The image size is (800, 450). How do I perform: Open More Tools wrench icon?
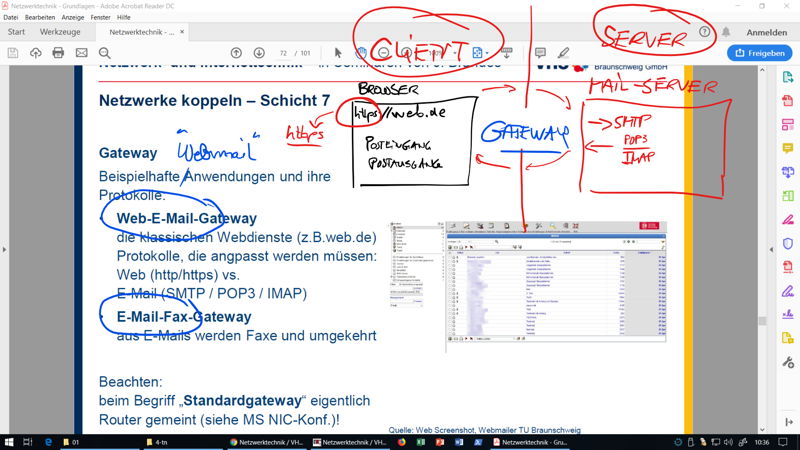(787, 363)
